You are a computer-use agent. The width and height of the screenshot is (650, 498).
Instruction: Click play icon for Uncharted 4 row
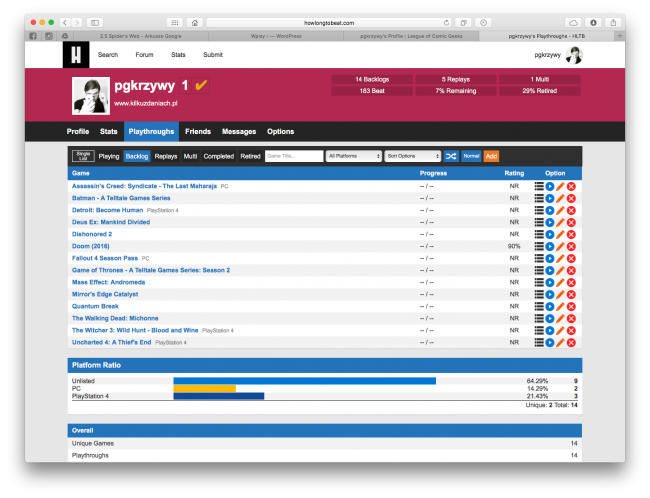click(x=550, y=343)
